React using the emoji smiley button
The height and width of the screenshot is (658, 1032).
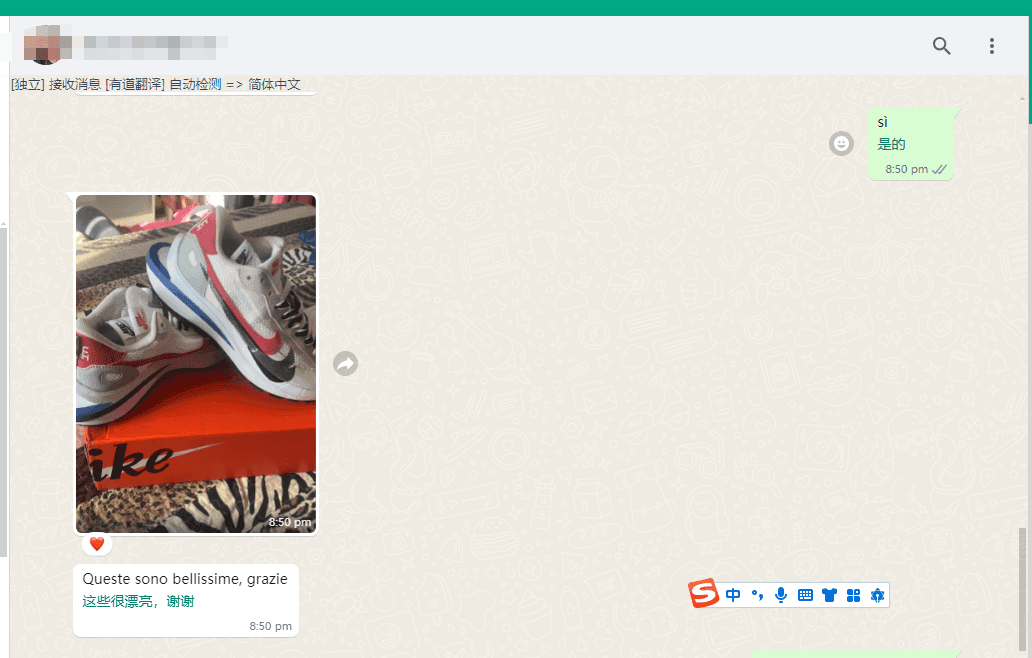pos(840,143)
